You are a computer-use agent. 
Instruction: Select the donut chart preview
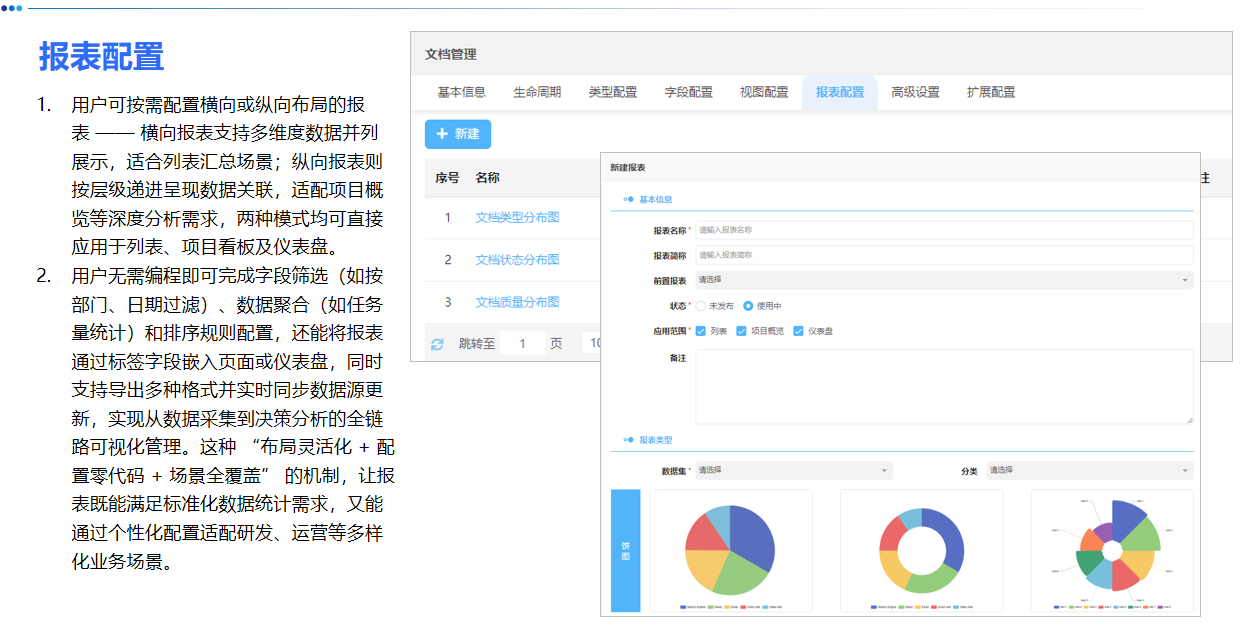pyautogui.click(x=921, y=551)
